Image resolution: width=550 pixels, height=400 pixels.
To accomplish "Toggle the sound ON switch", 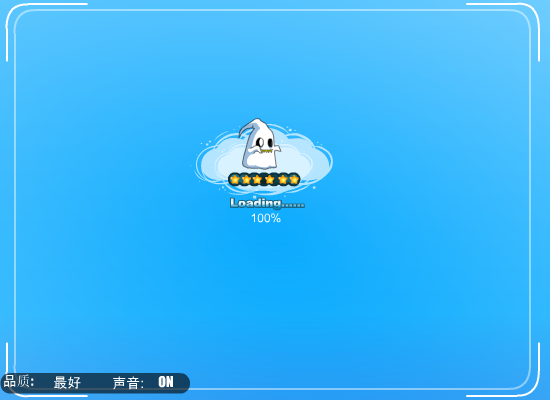I will pyautogui.click(x=166, y=382).
